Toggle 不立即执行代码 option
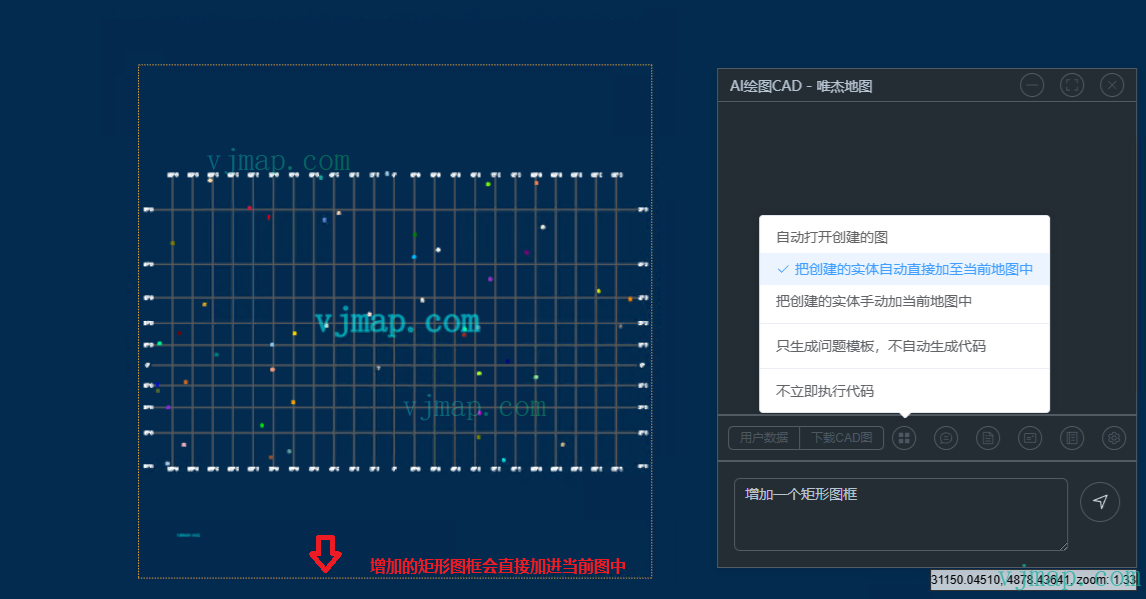The width and height of the screenshot is (1146, 599). (x=905, y=392)
